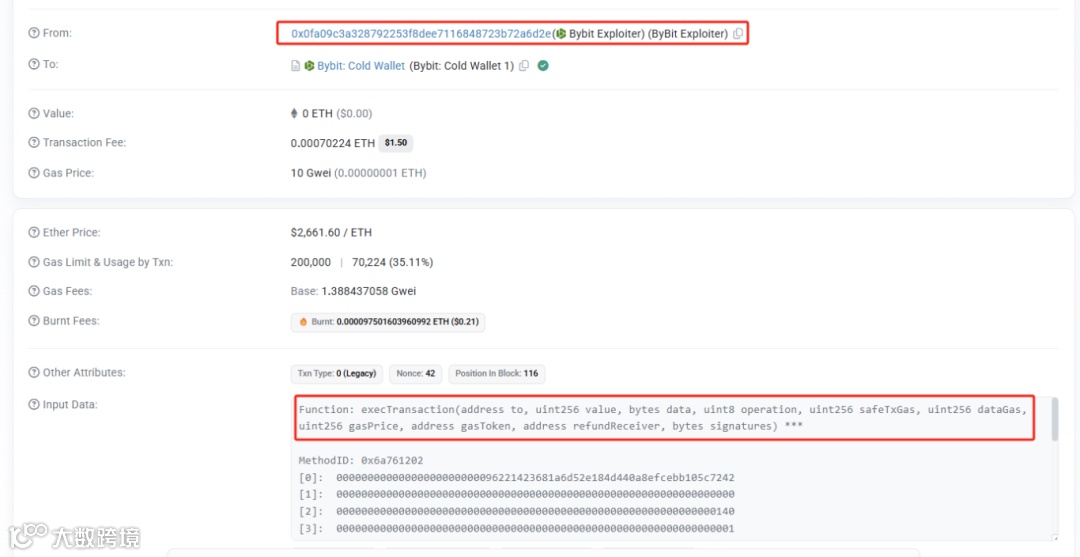
Task: Click the help icon beside Input Data
Action: pyautogui.click(x=34, y=405)
